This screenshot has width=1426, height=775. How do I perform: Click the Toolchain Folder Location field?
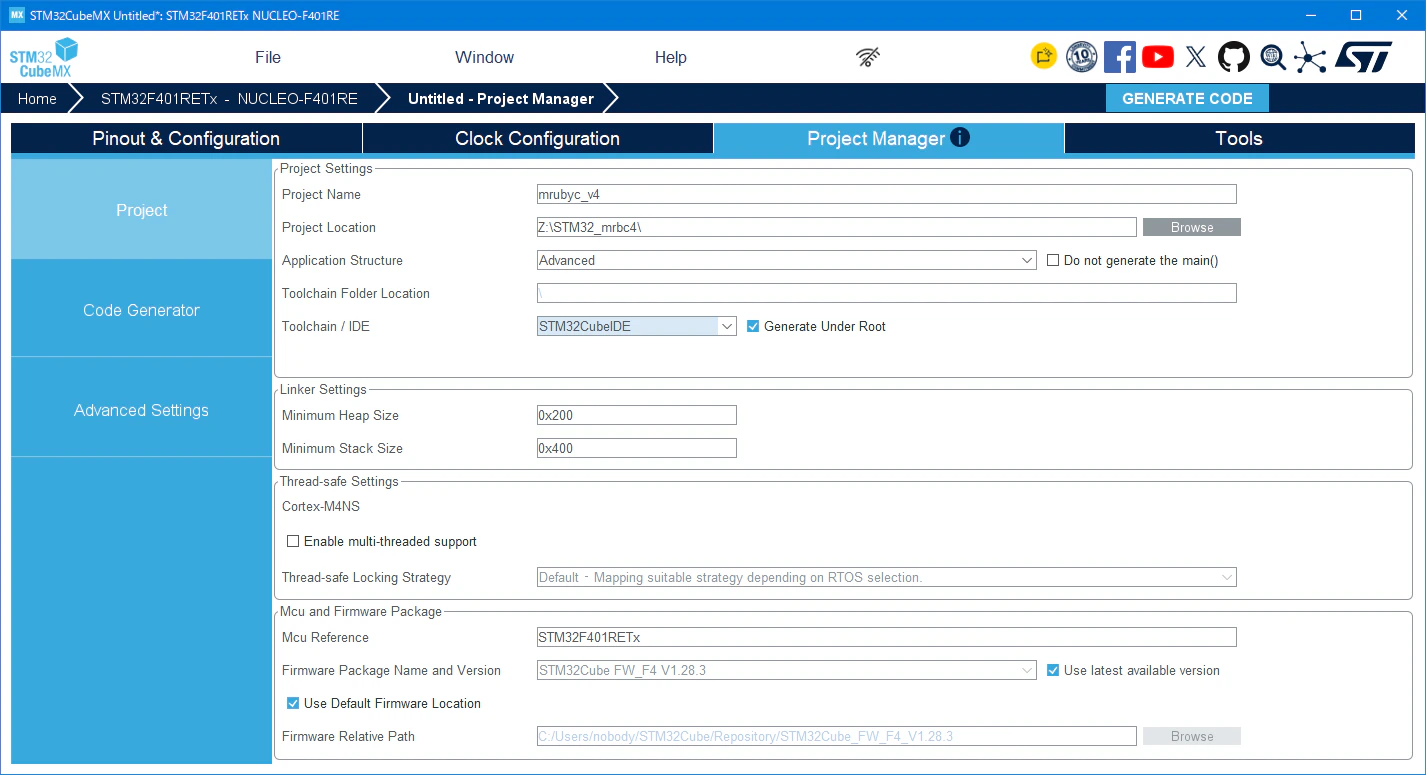(x=887, y=293)
